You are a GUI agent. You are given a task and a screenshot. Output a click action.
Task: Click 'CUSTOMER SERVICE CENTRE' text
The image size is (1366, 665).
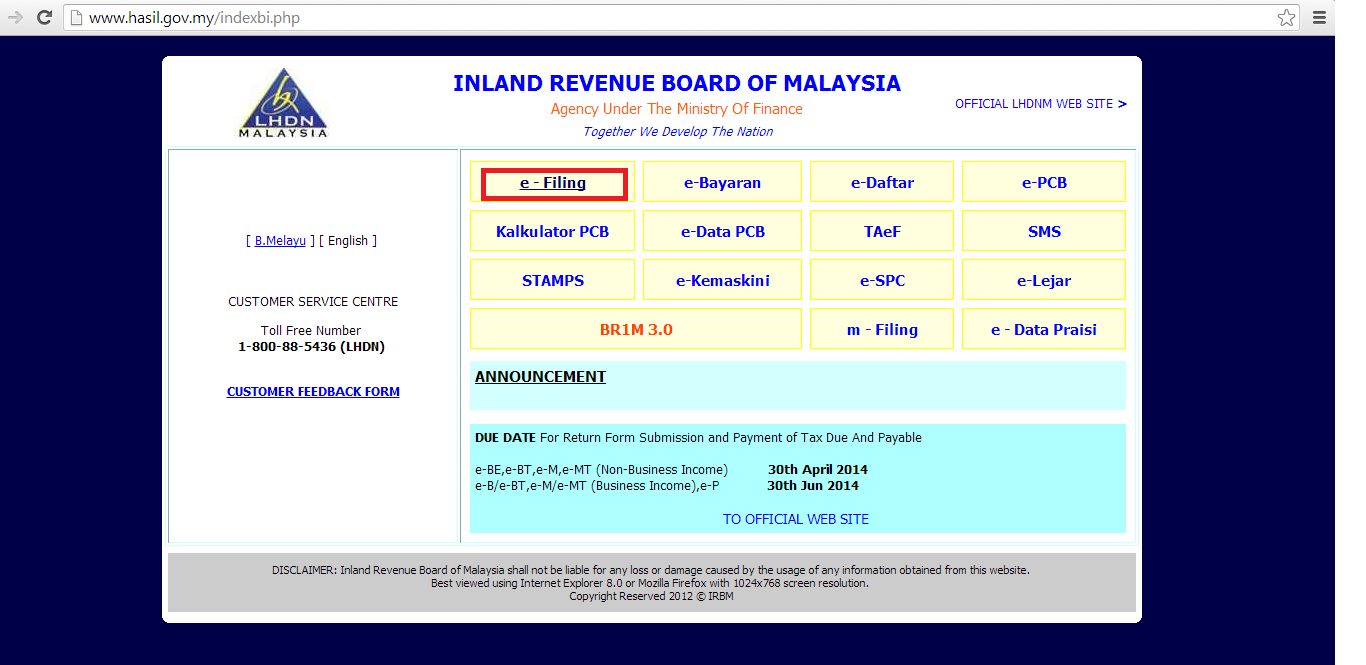(x=313, y=302)
